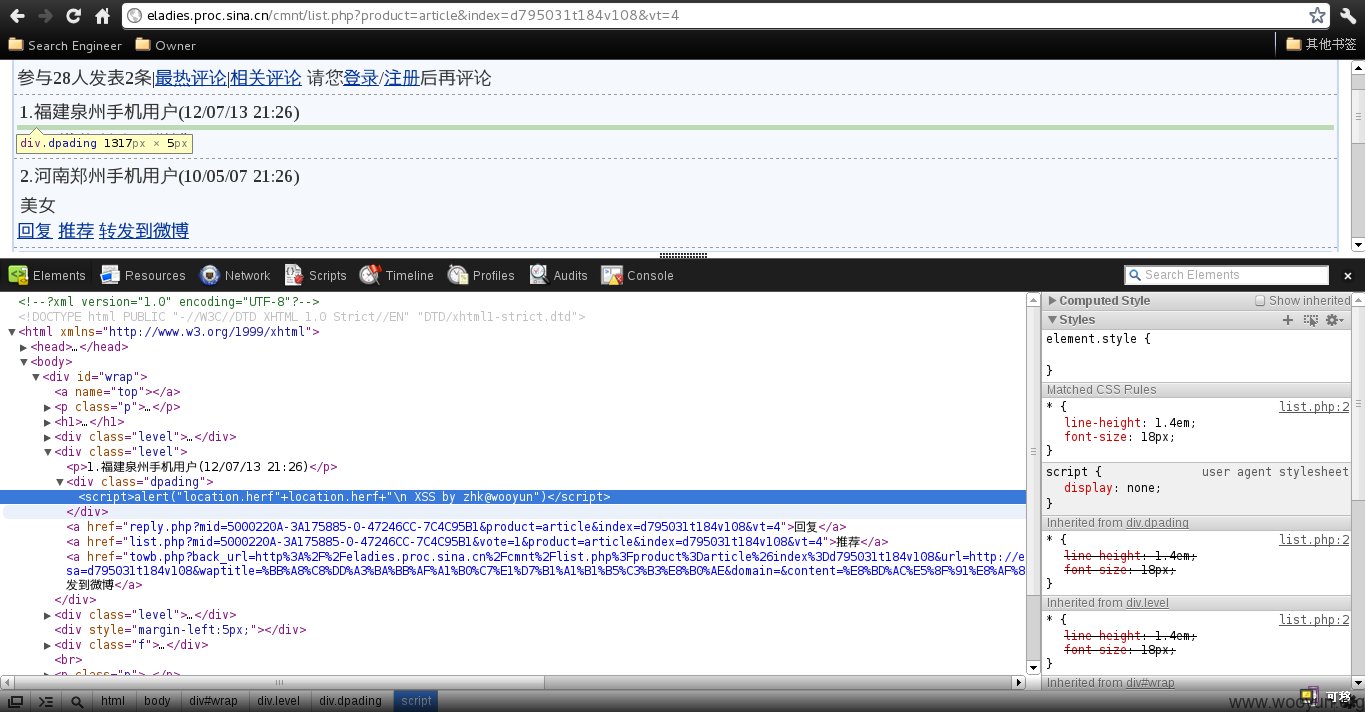Go back with the browser back arrow
Viewport: 1365px width, 712px height.
17,16
